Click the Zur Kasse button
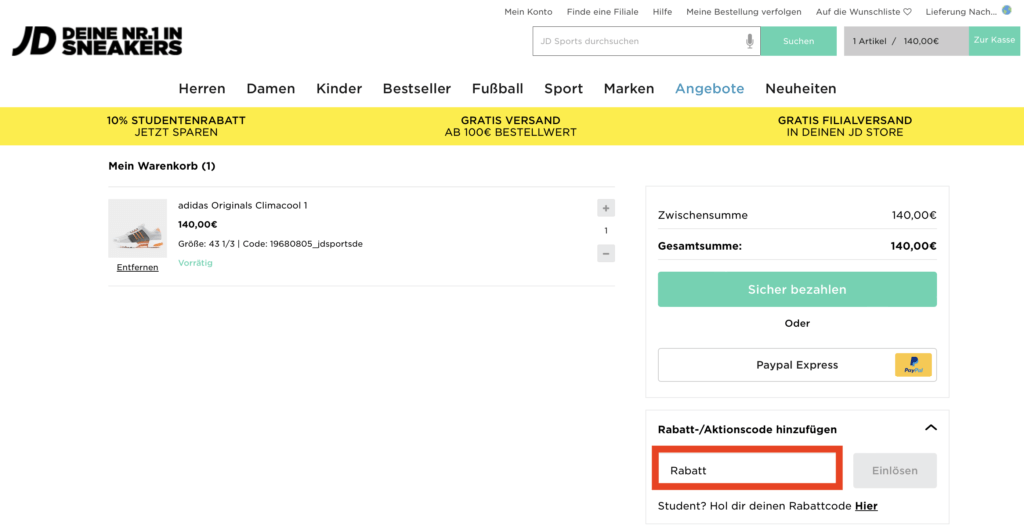The width and height of the screenshot is (1024, 529). point(995,40)
